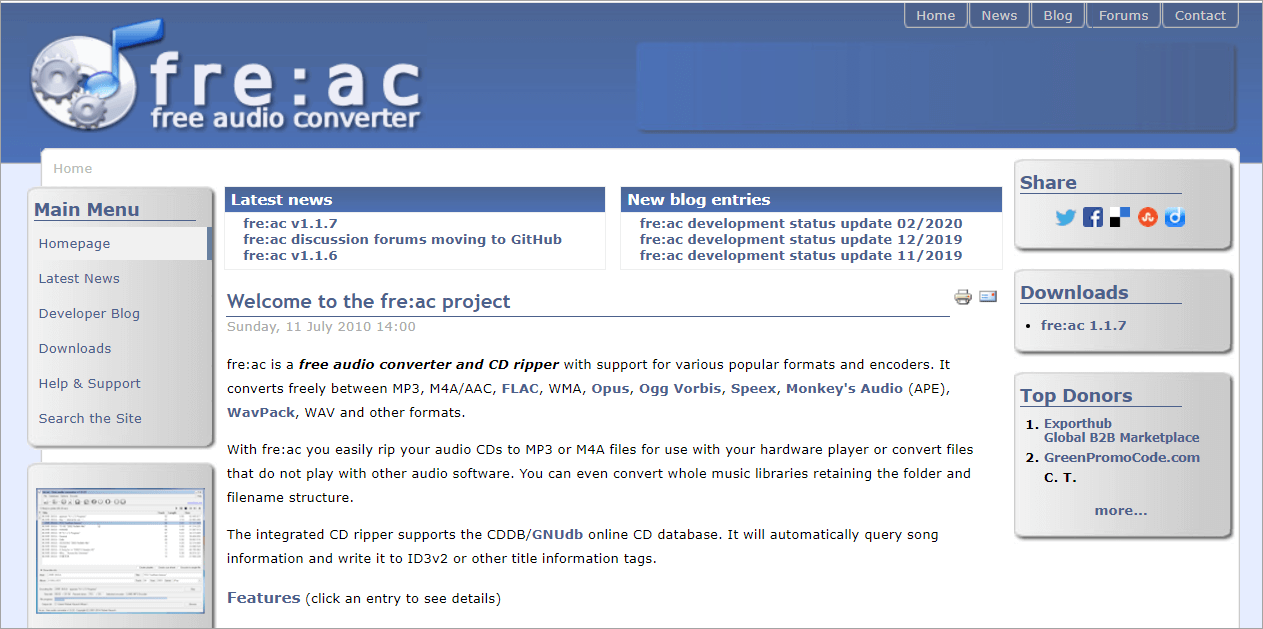Open the FLAC format link

click(520, 388)
